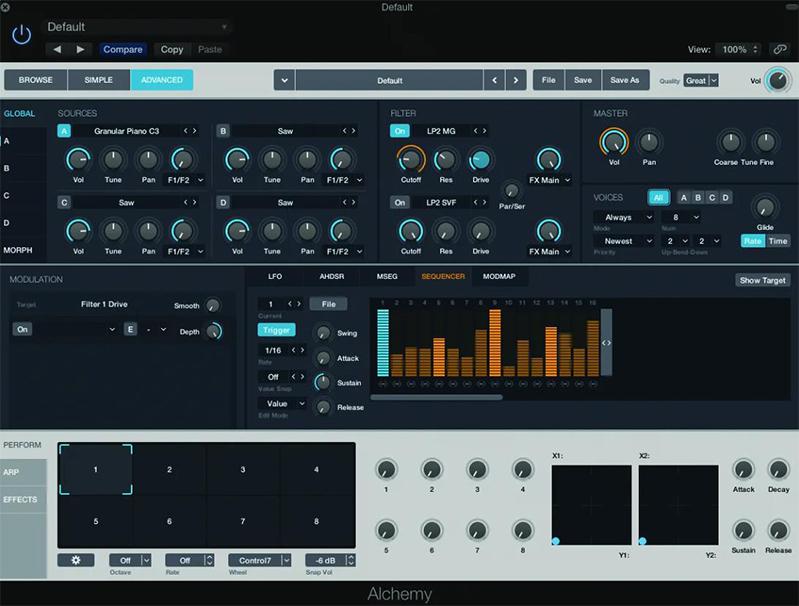Screen dimensions: 799x606
Task: Click Filter 1 Cutoff knob
Action: (411, 160)
